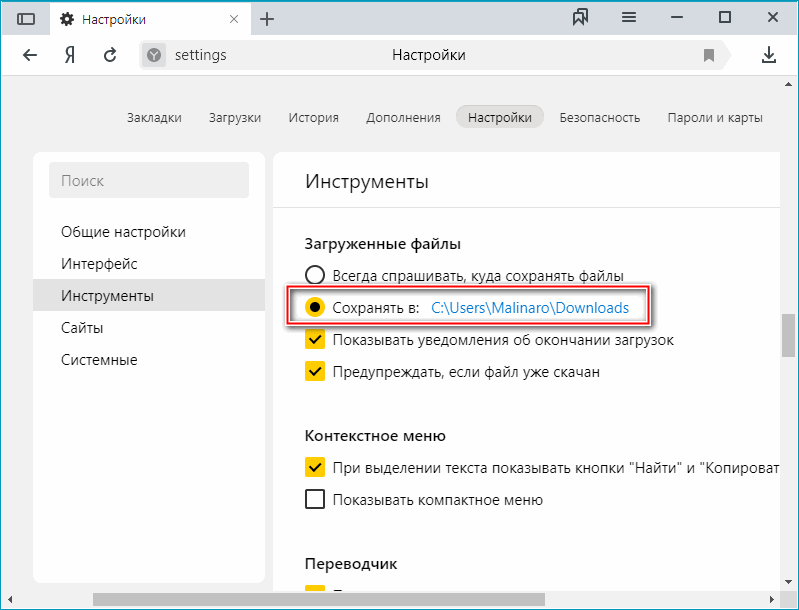
Task: Select Инструменты in sidebar
Action: click(149, 296)
